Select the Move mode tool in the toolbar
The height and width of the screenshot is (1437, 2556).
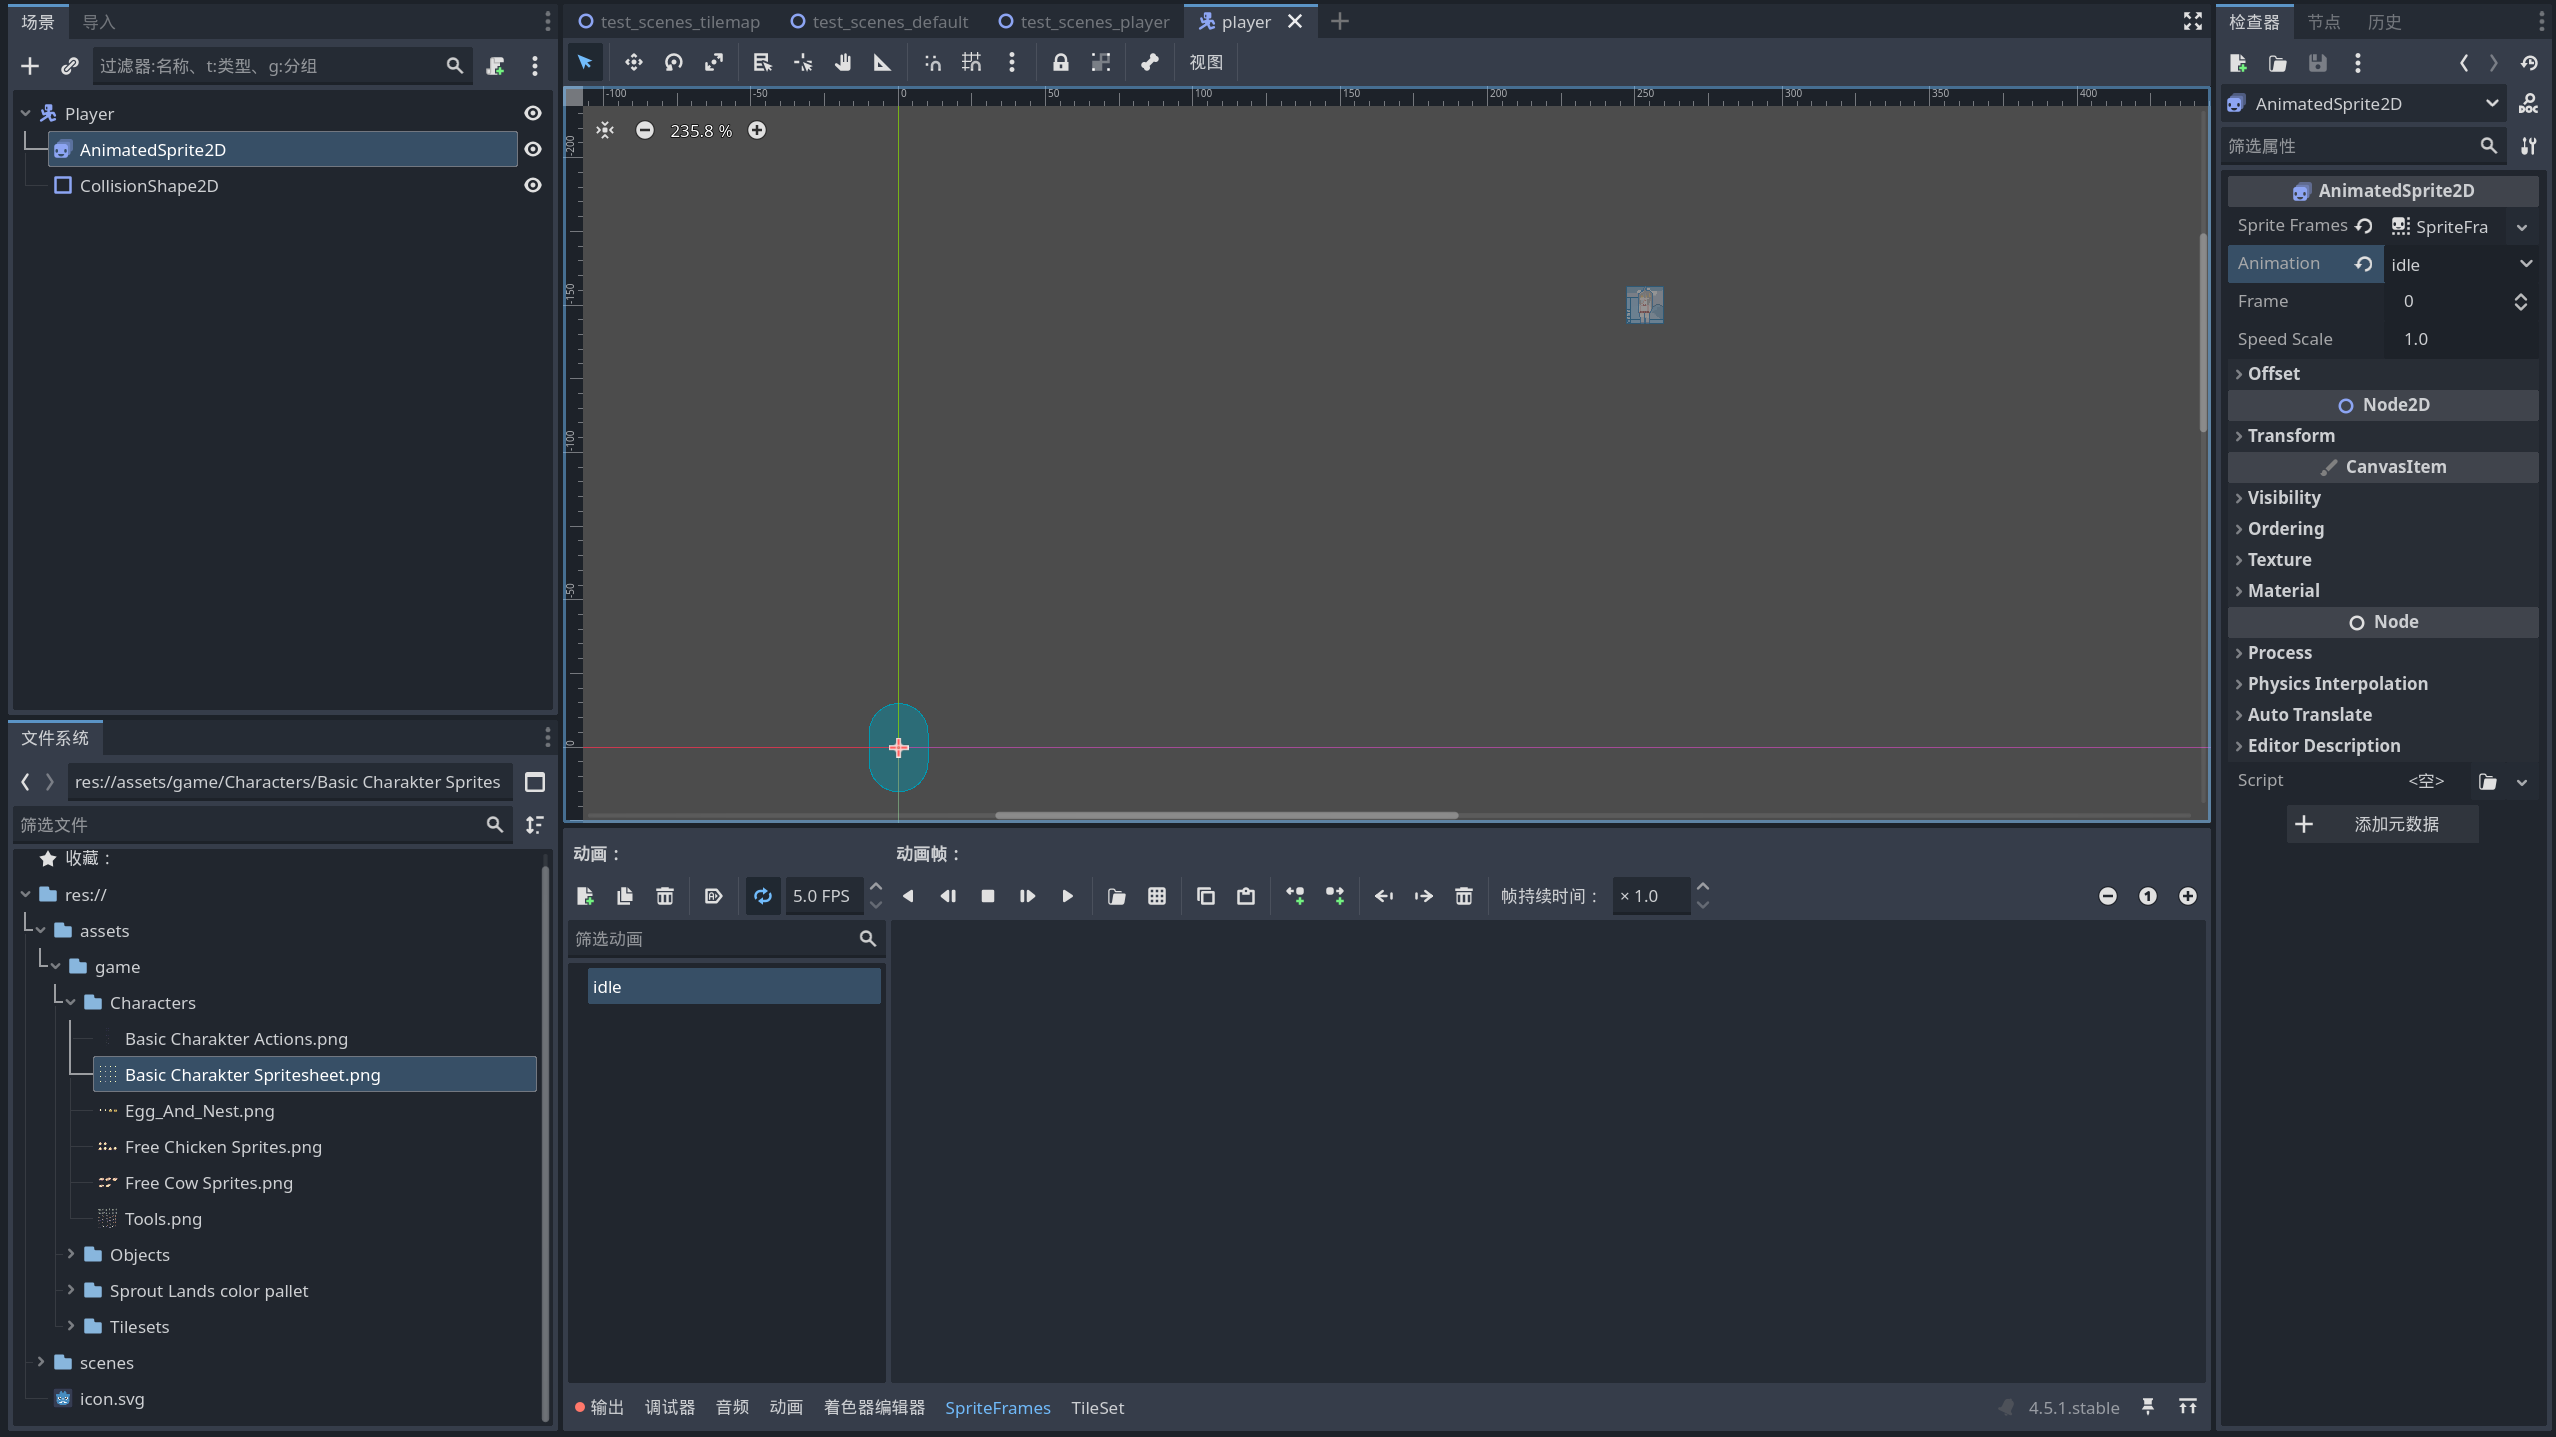tap(633, 63)
